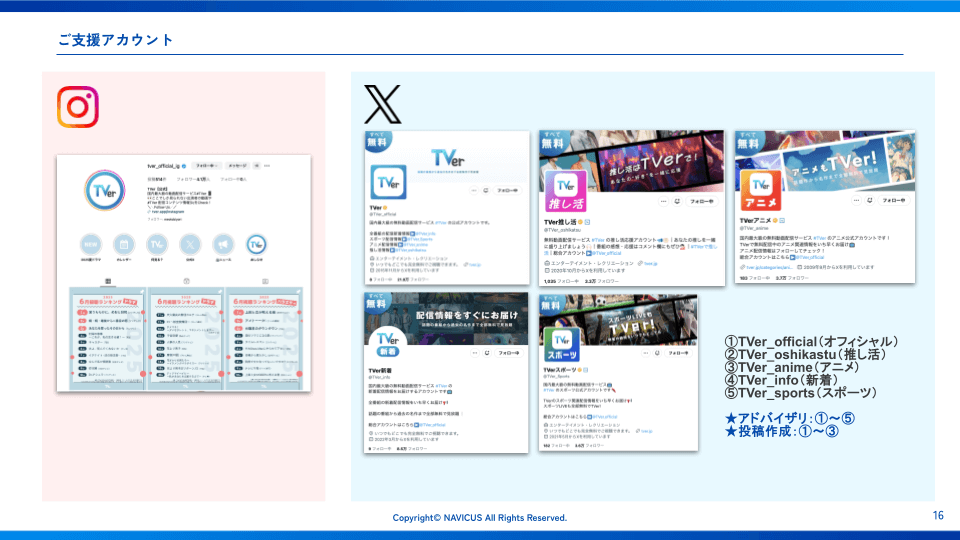
Task: Click the Instagram logo icon
Action: pyautogui.click(x=78, y=107)
